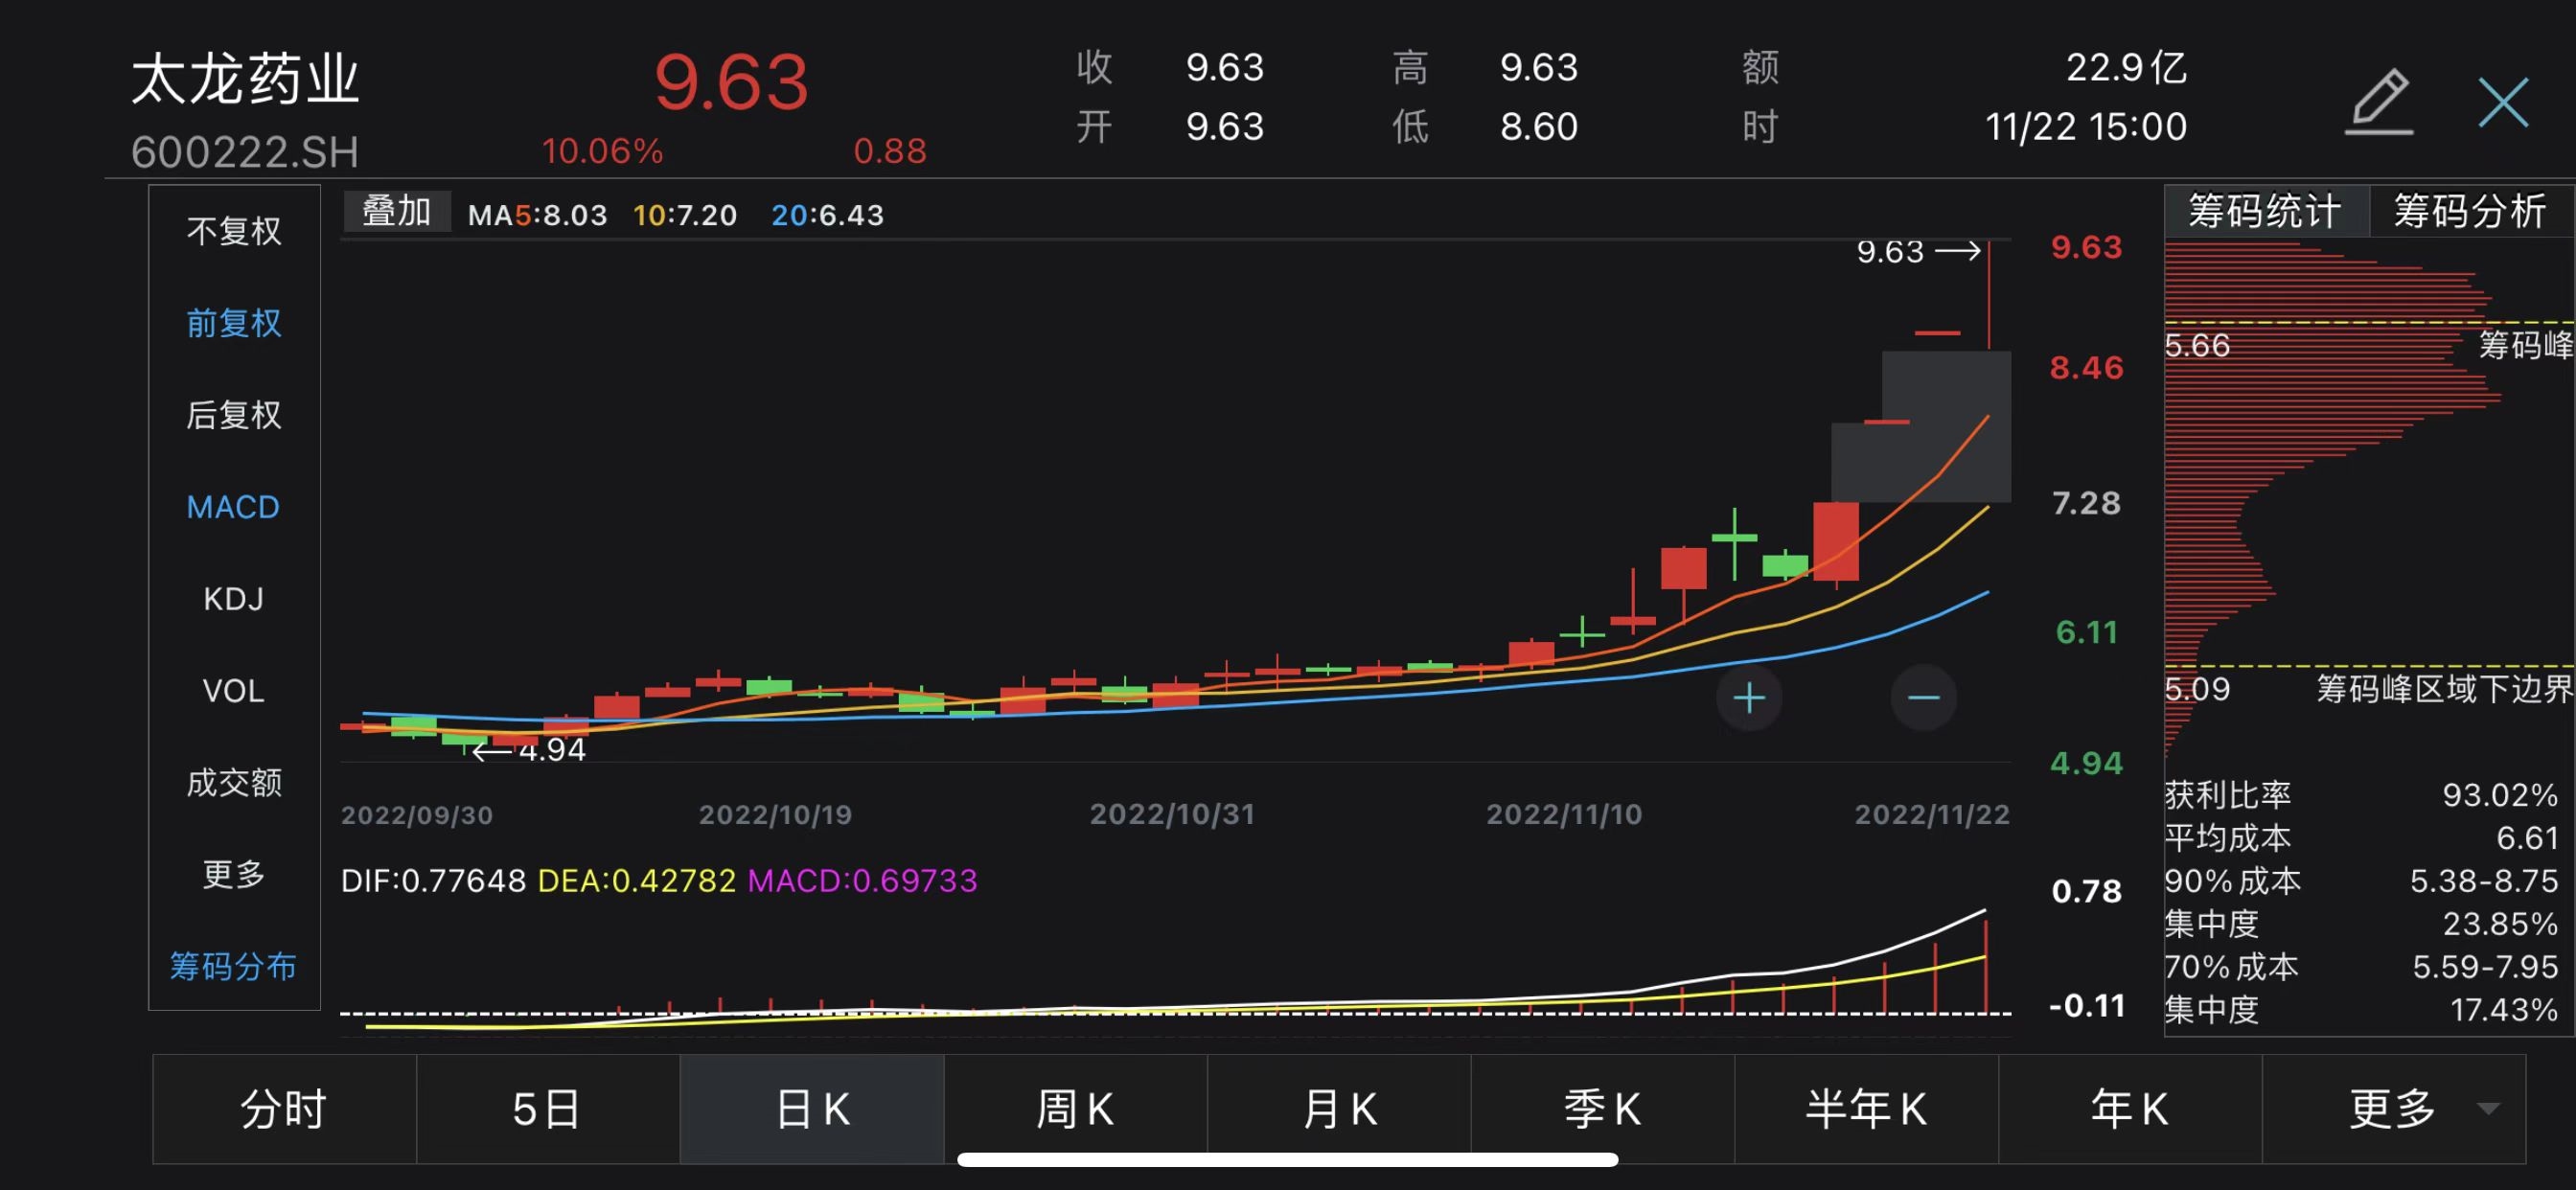
Task: Switch to 周K weekly chart tab
Action: coord(1075,1108)
